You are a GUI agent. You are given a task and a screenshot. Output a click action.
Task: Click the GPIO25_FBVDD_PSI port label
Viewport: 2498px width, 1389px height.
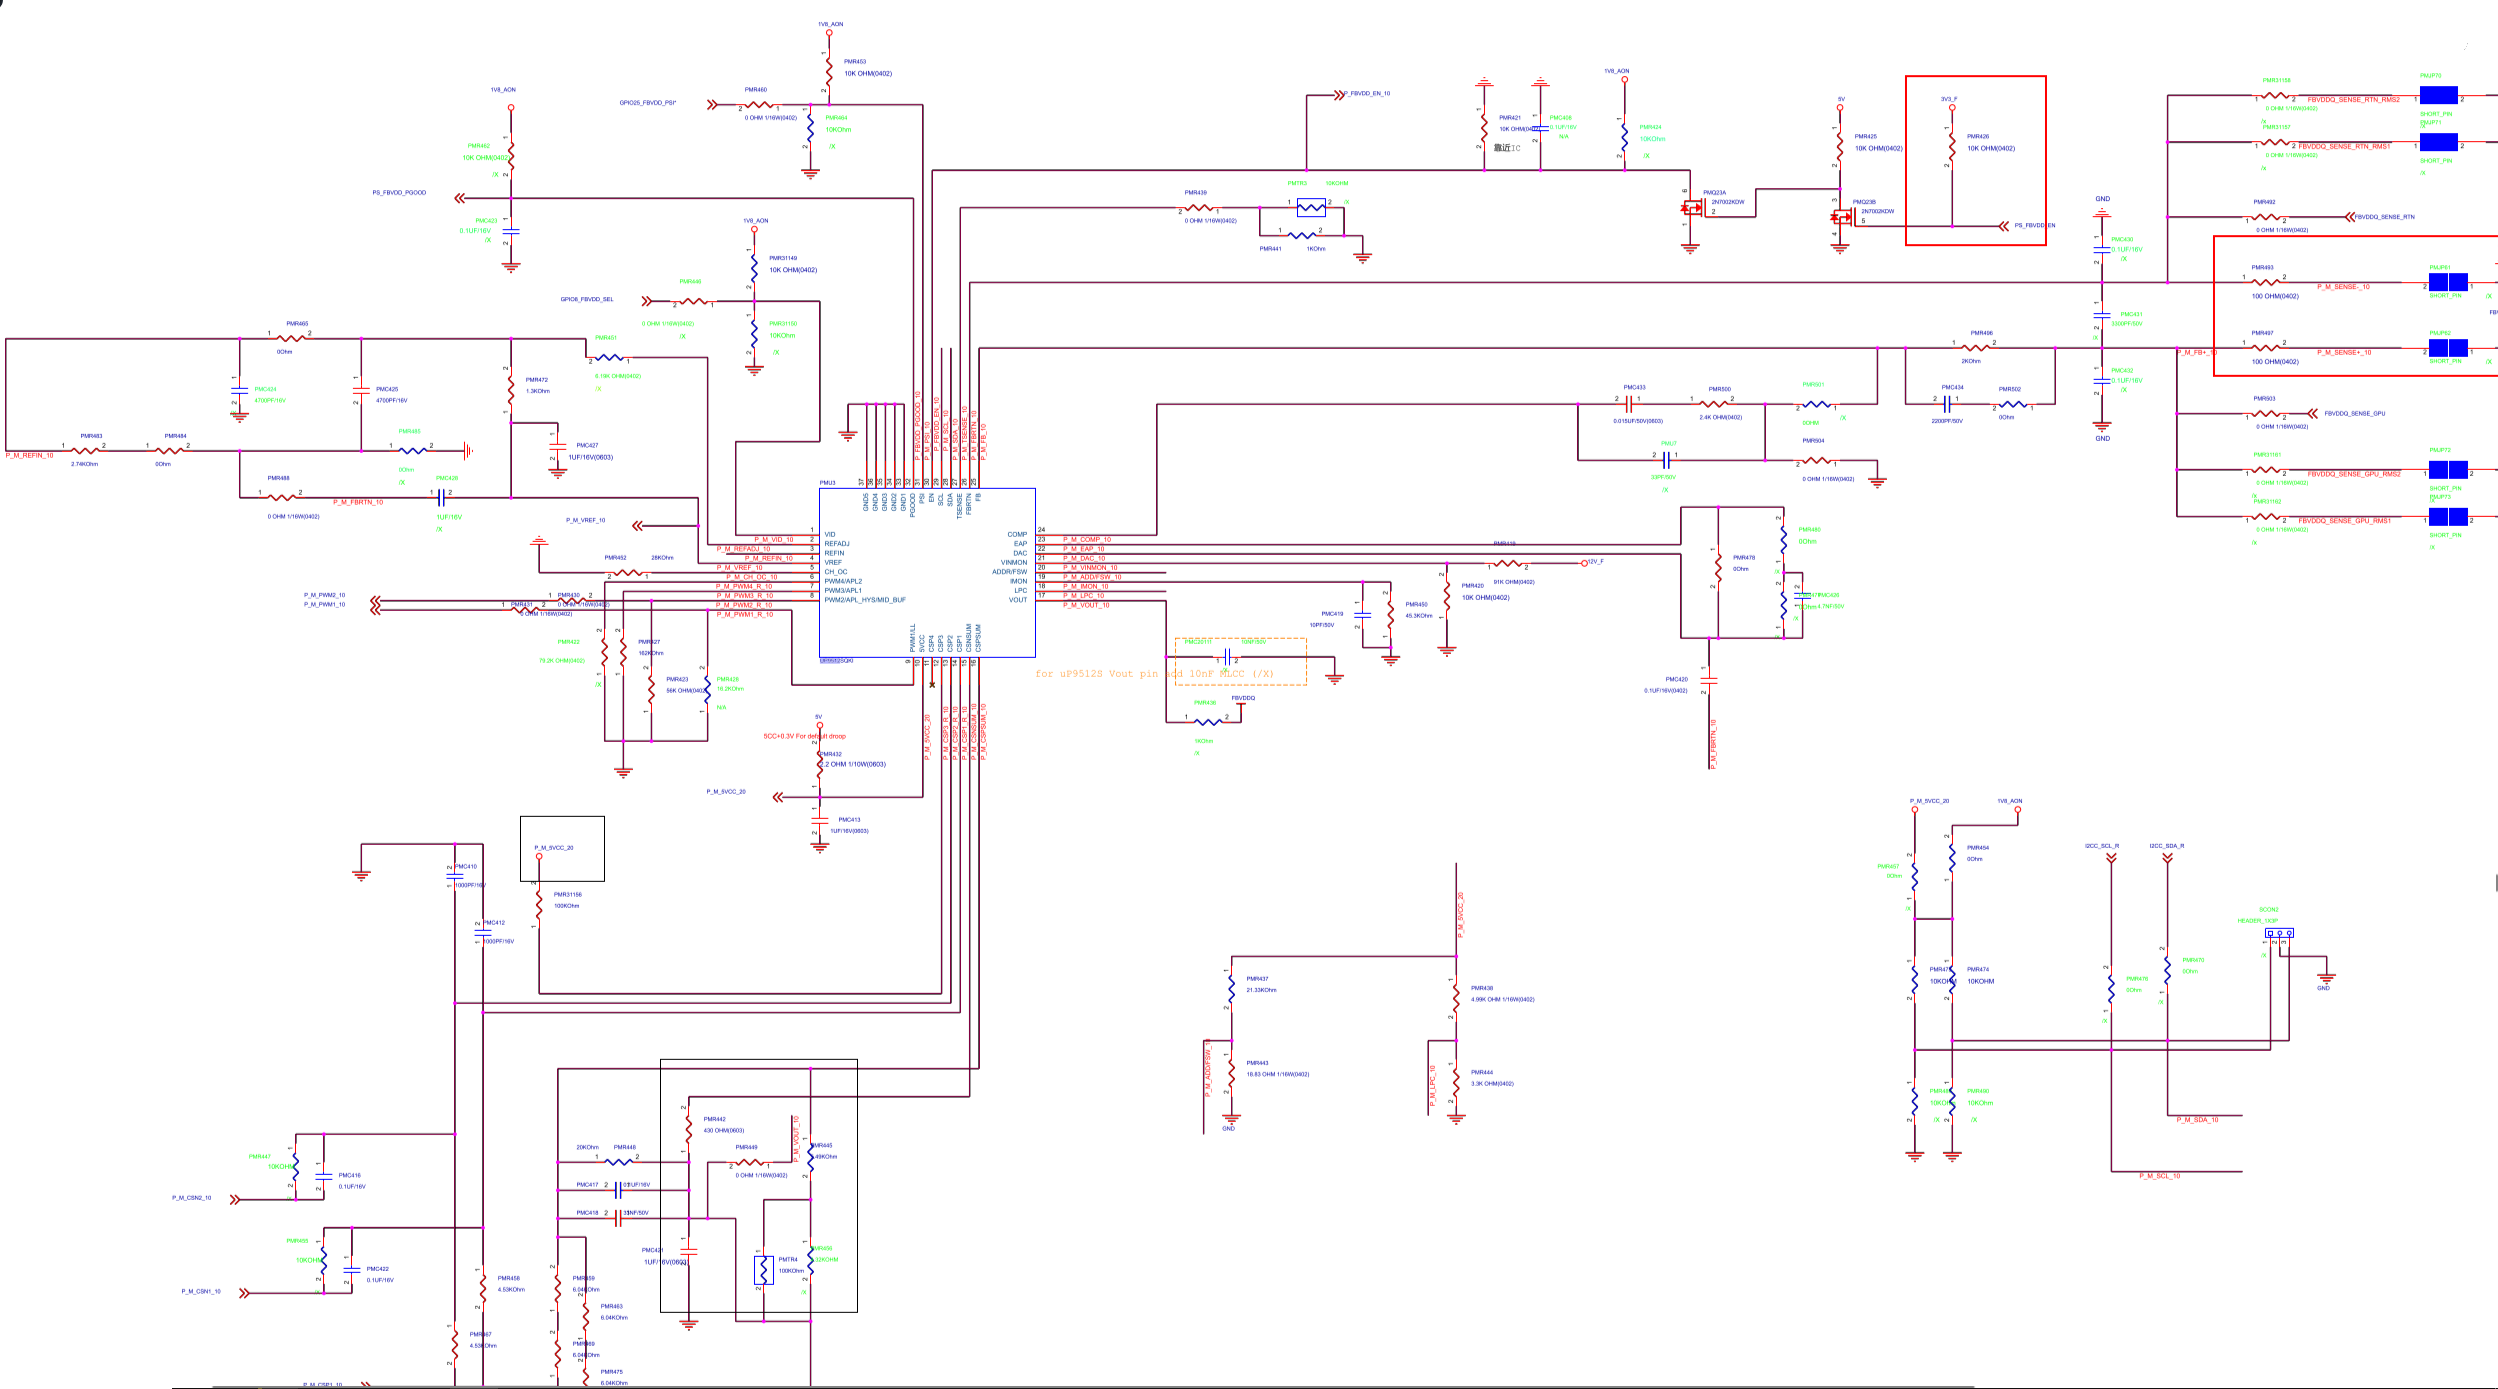[x=647, y=103]
